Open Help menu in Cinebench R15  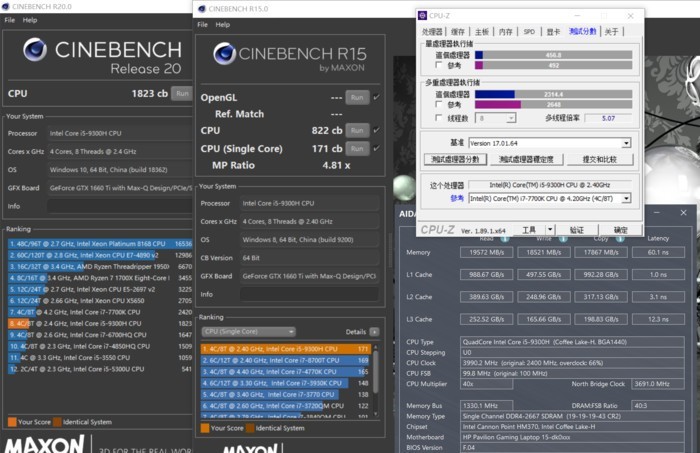(x=223, y=25)
